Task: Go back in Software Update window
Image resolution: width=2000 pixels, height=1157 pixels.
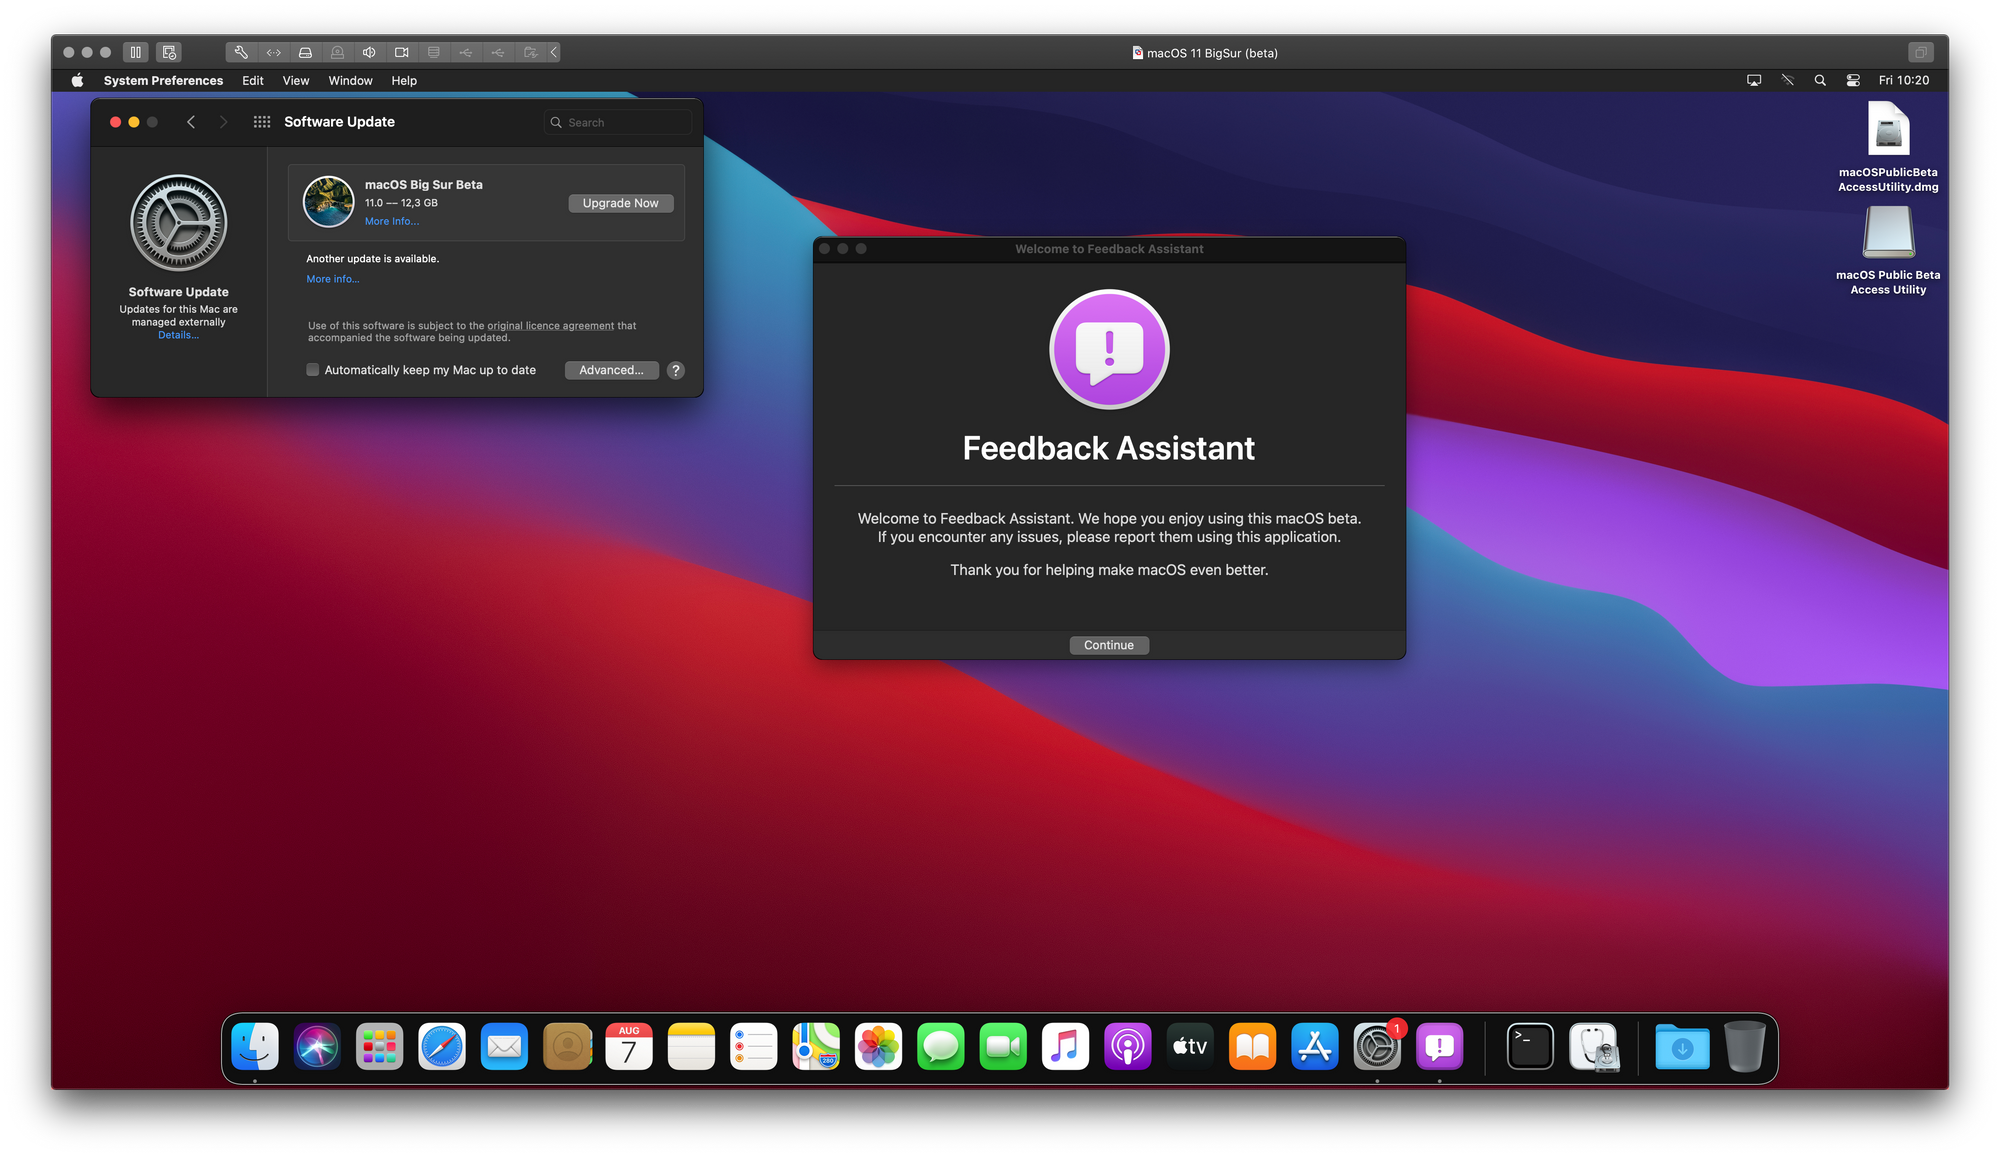Action: 191,122
